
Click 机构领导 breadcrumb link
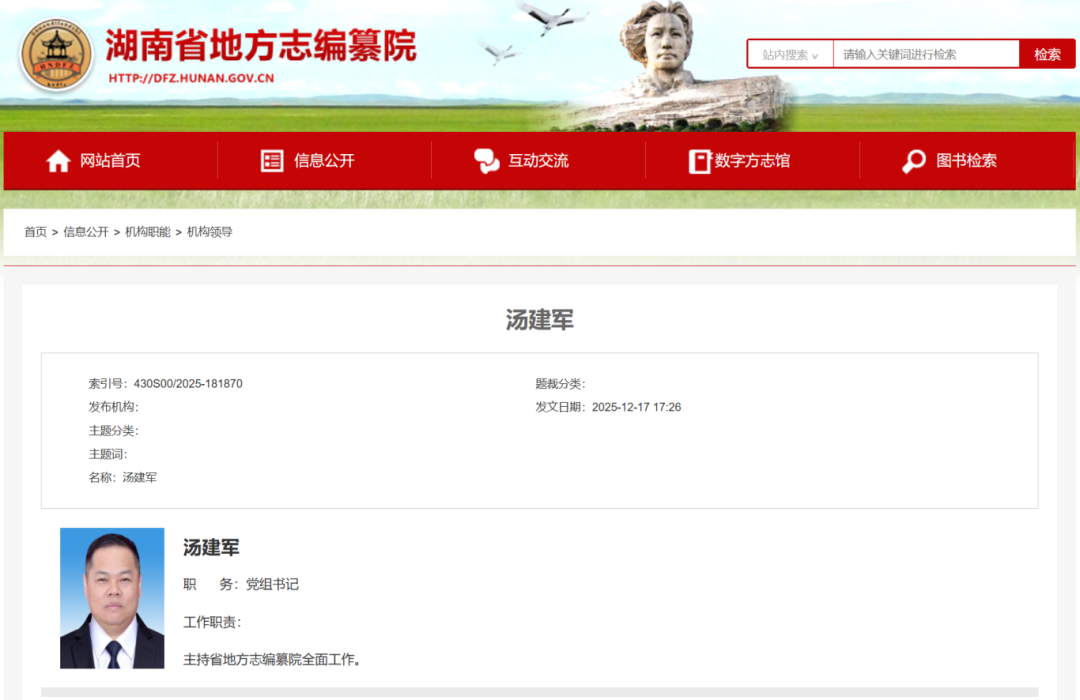pyautogui.click(x=210, y=232)
